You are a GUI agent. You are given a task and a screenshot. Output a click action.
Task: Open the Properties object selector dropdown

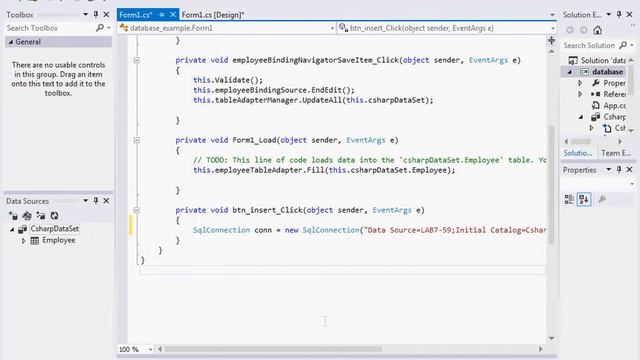(632, 184)
